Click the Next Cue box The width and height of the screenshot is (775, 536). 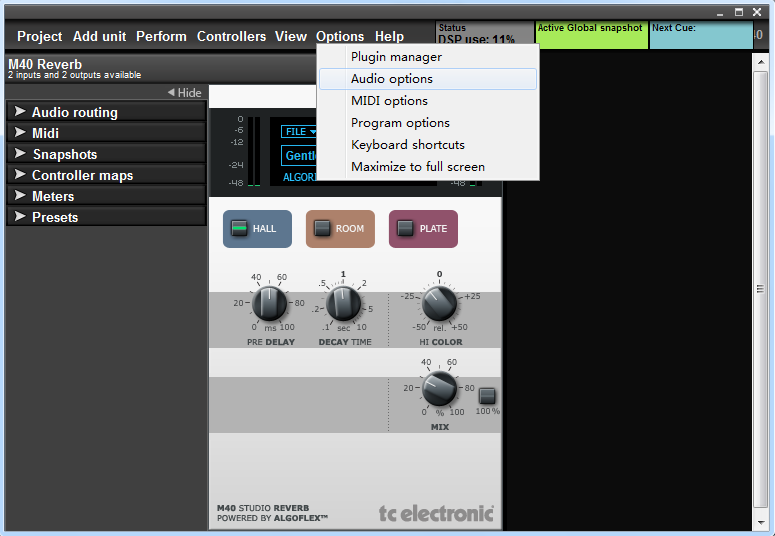[701, 35]
